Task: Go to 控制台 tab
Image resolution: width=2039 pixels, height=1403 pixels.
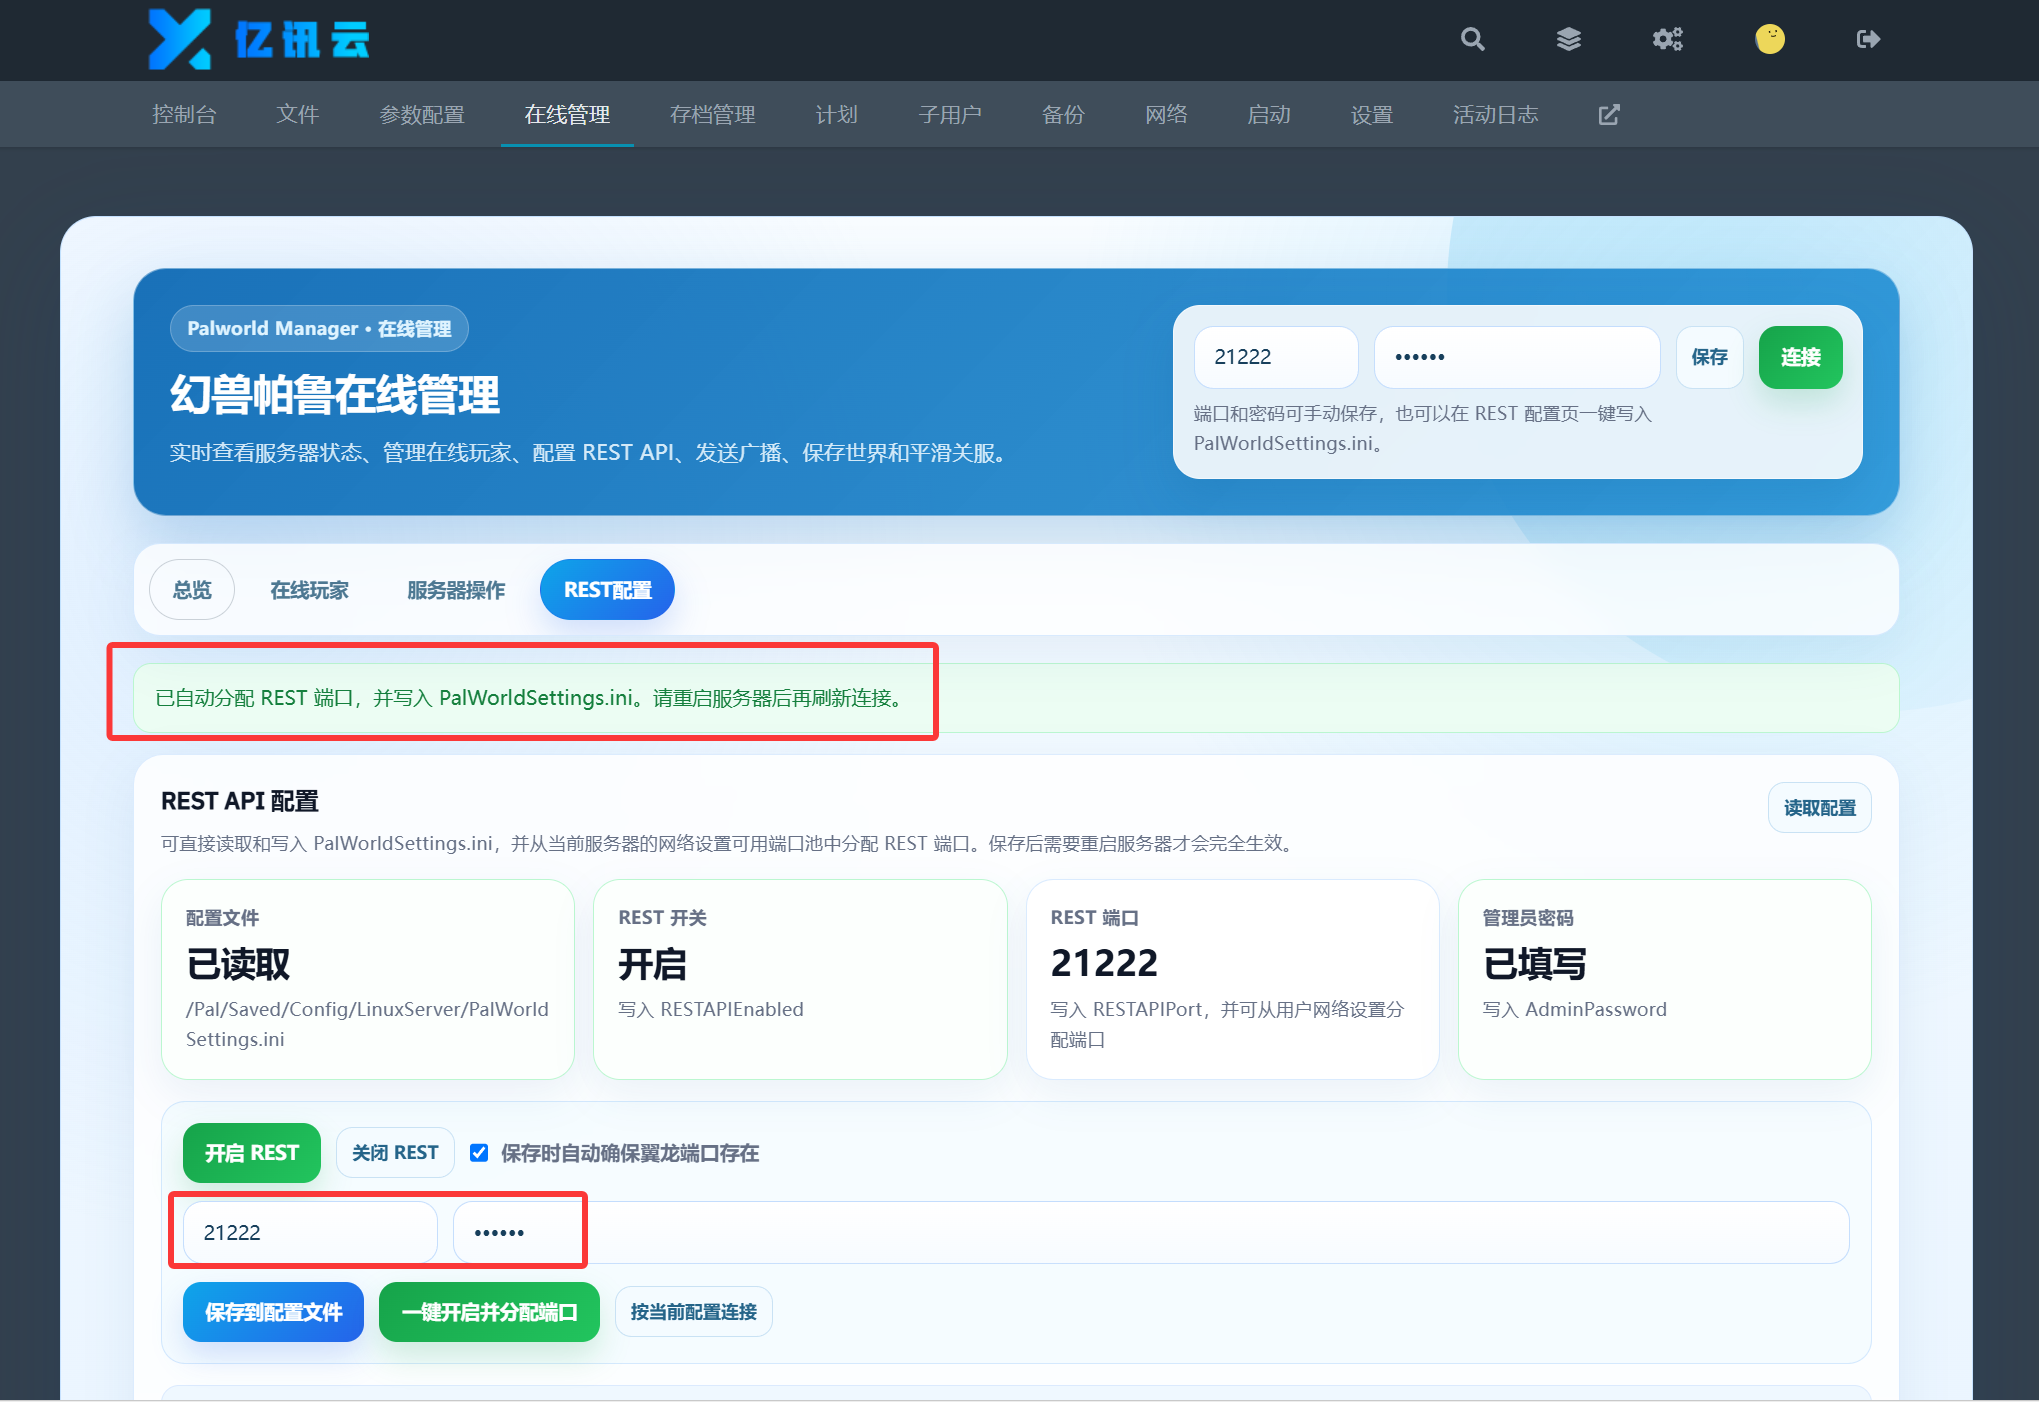Action: [x=184, y=115]
